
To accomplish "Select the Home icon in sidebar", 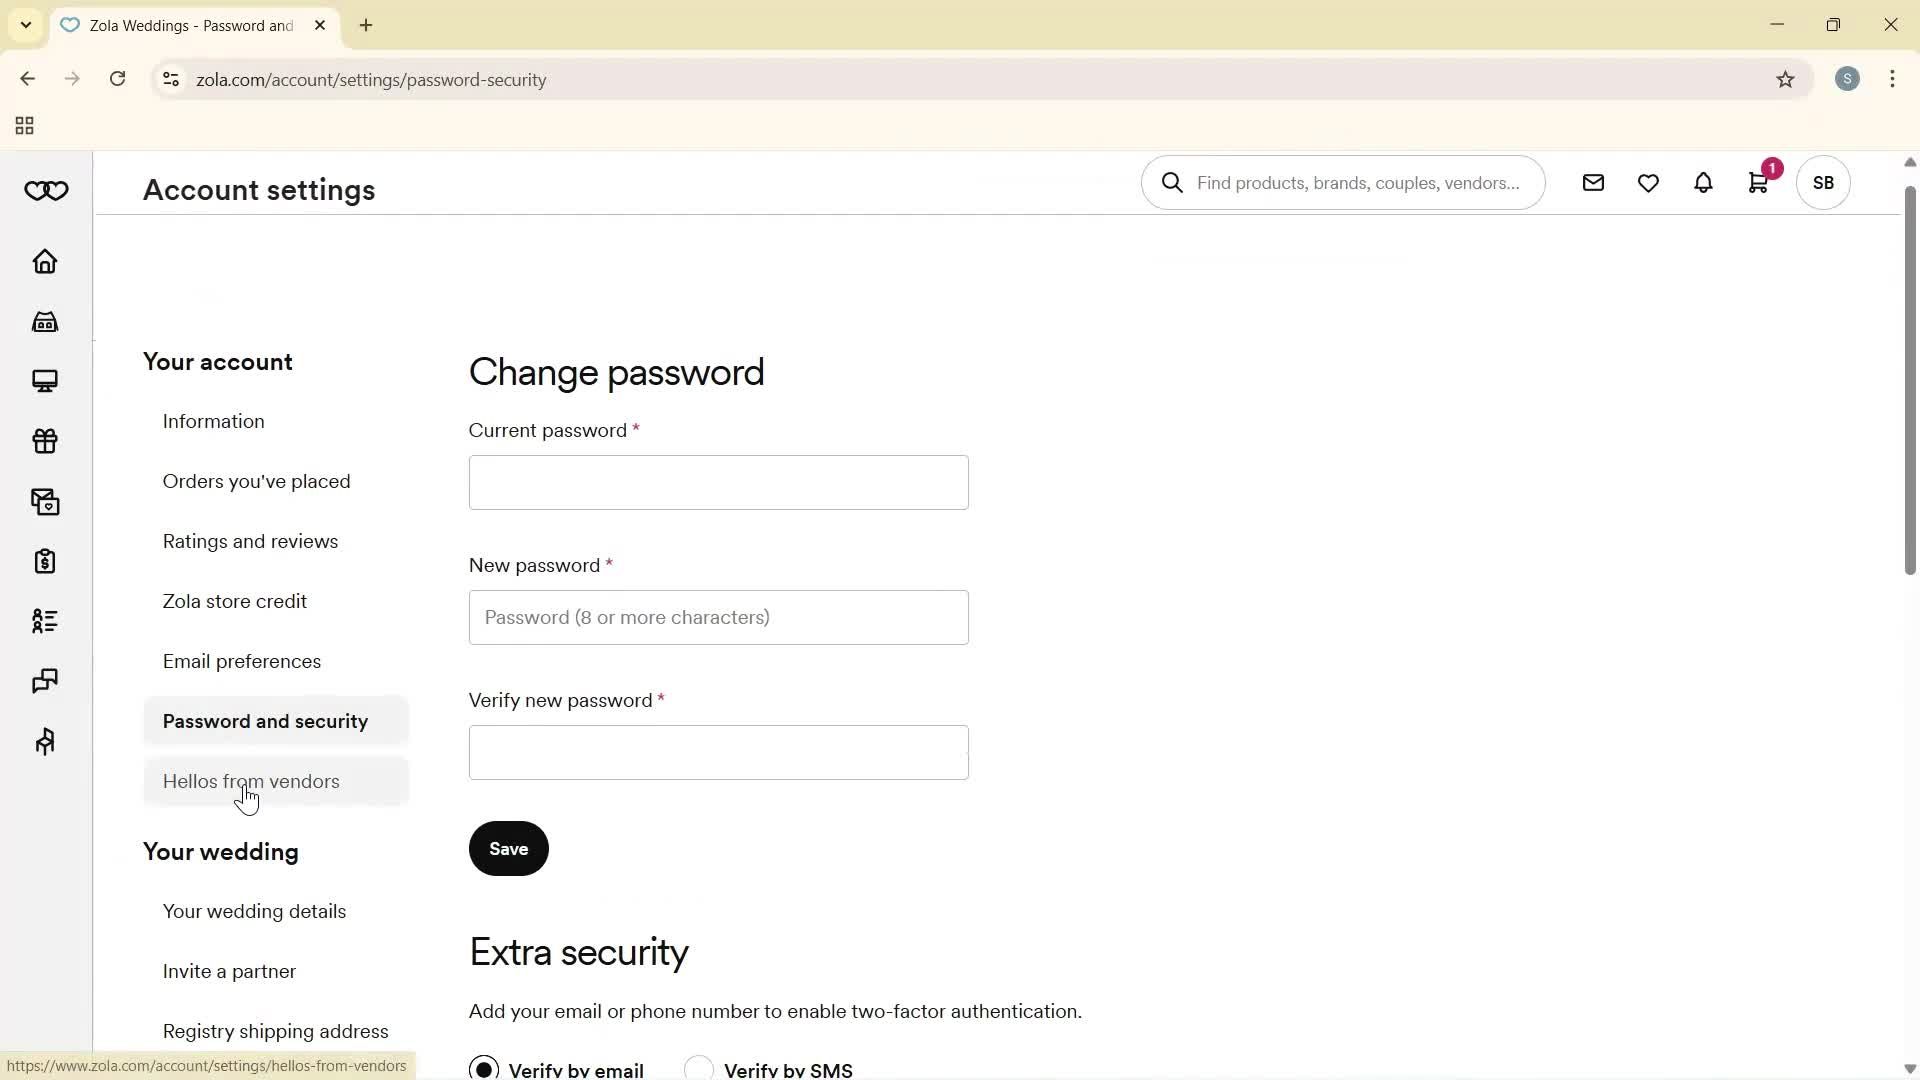I will (x=45, y=261).
